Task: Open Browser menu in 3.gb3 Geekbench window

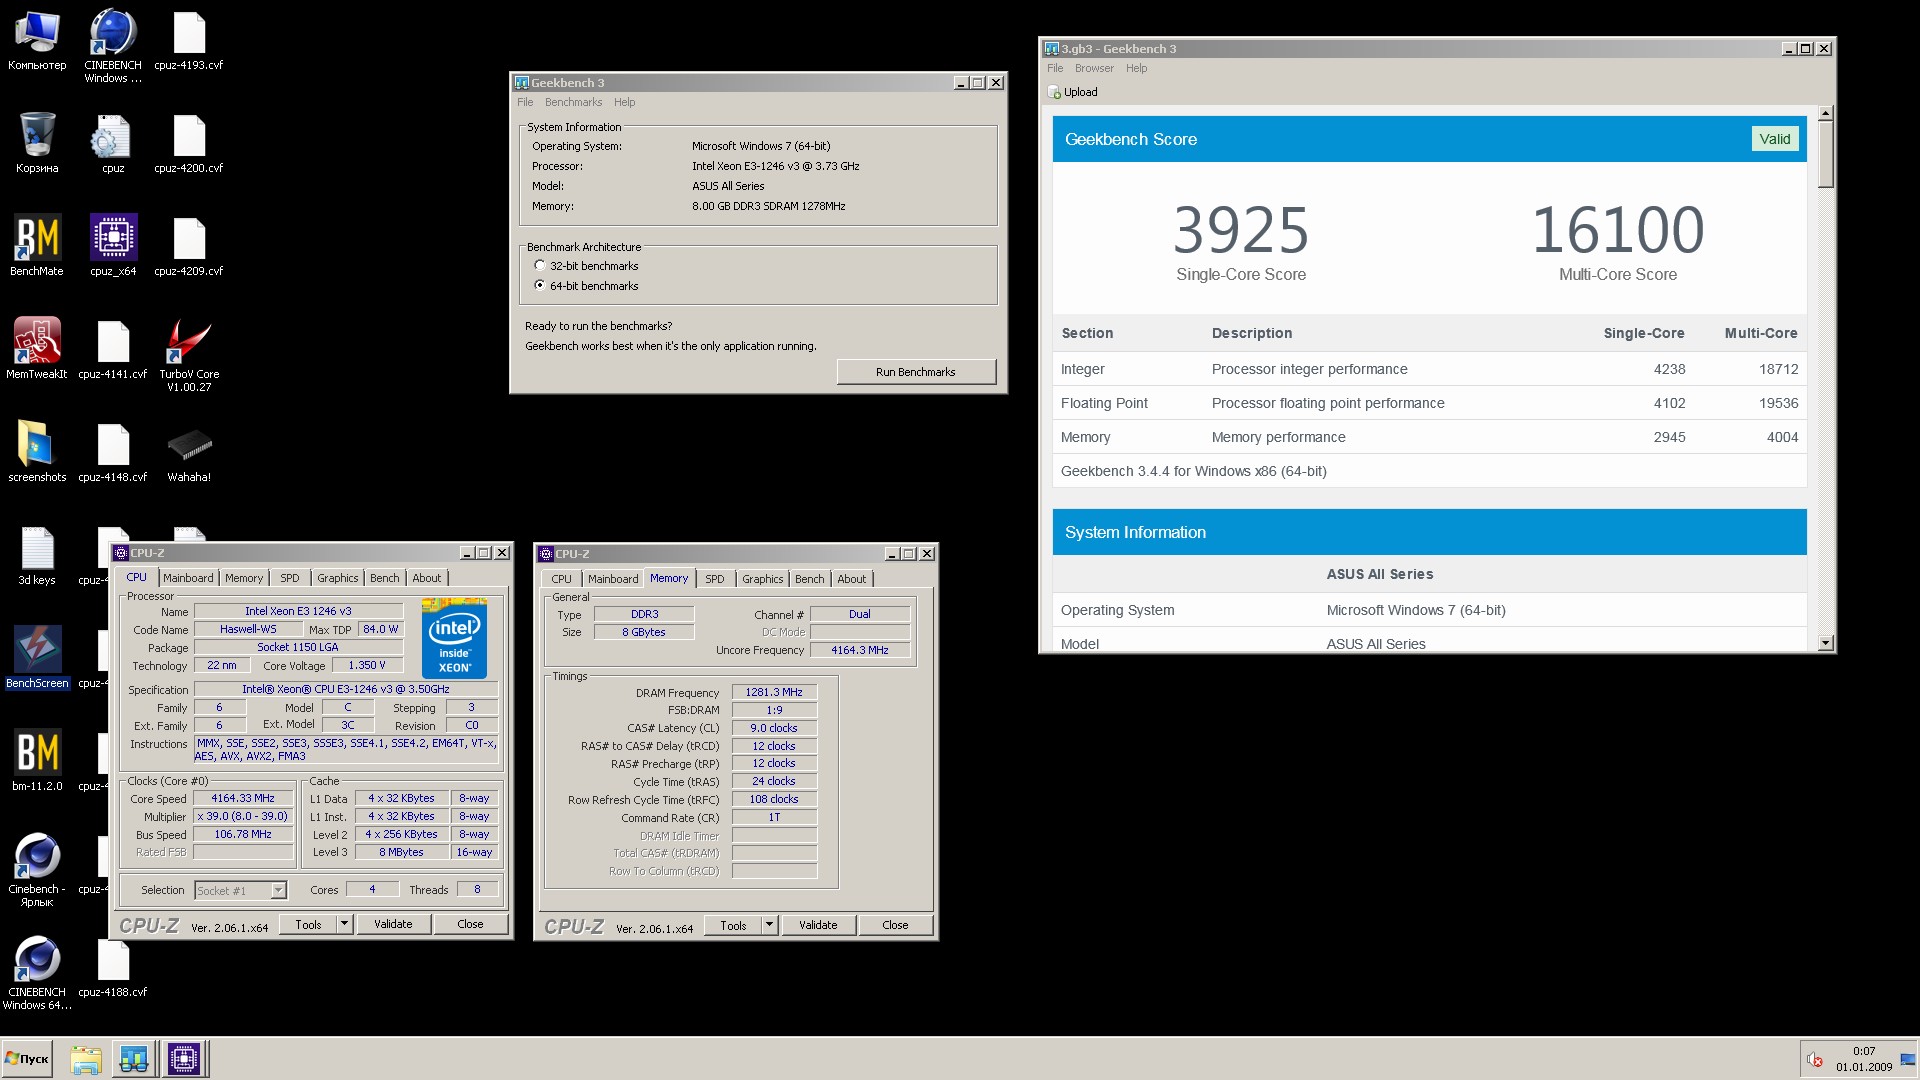Action: (1094, 68)
